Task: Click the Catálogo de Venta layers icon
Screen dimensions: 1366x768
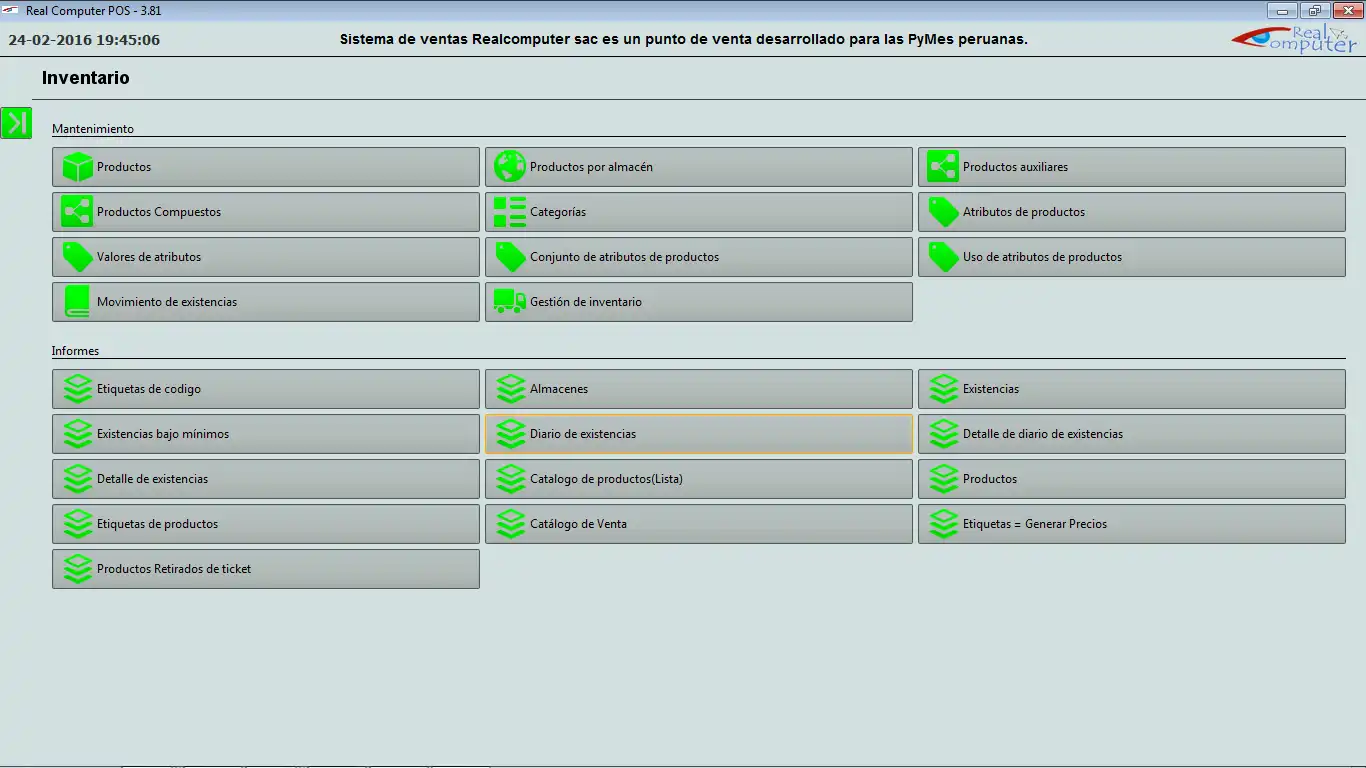Action: 510,524
